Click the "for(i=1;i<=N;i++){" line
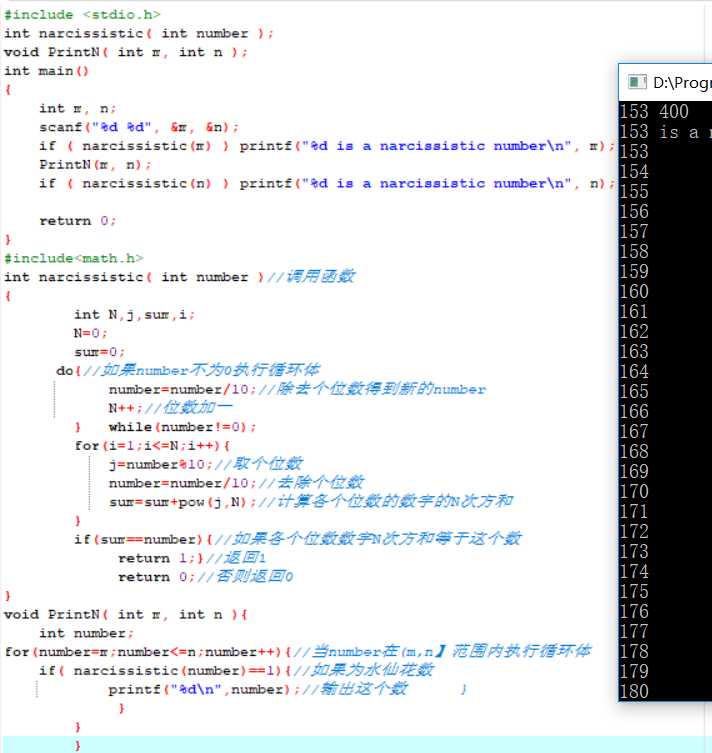Viewport: 712px width, 753px height. pos(153,446)
